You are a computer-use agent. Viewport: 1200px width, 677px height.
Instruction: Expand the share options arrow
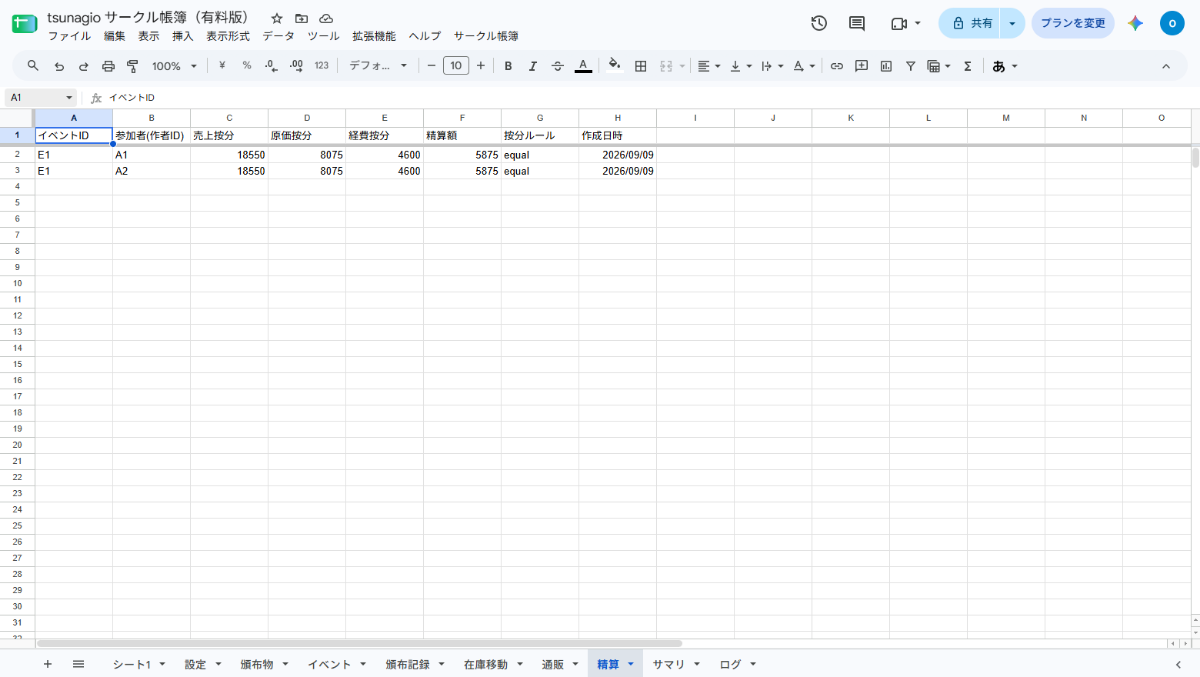(x=1013, y=23)
